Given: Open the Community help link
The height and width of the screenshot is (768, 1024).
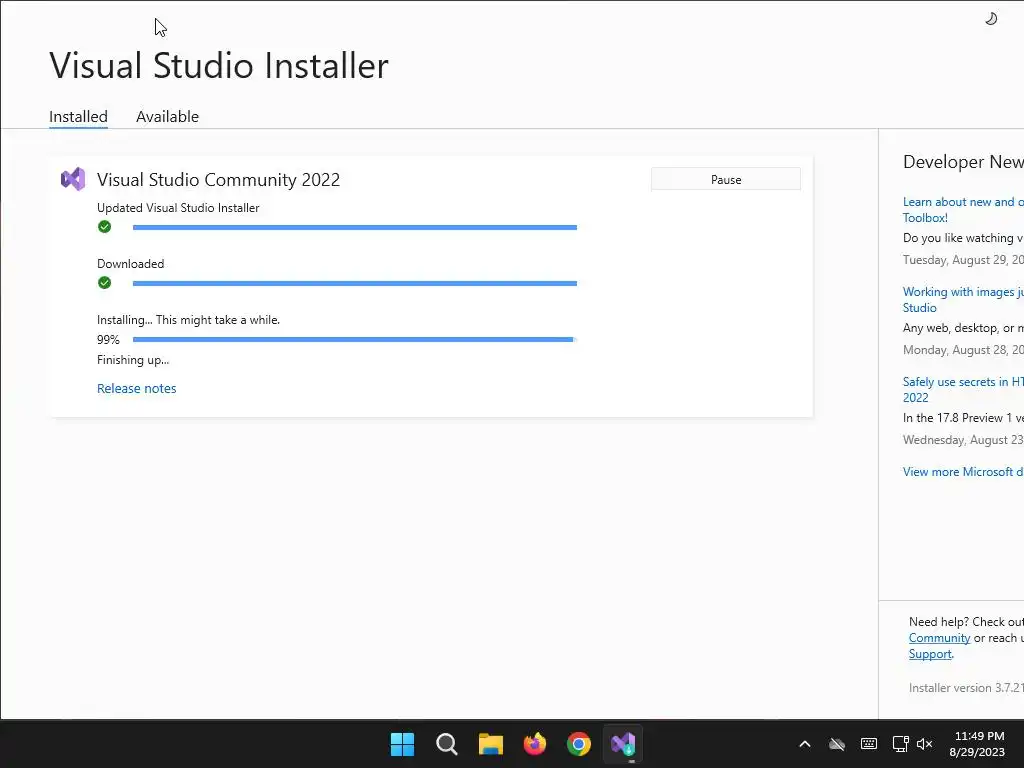Looking at the screenshot, I should point(939,638).
